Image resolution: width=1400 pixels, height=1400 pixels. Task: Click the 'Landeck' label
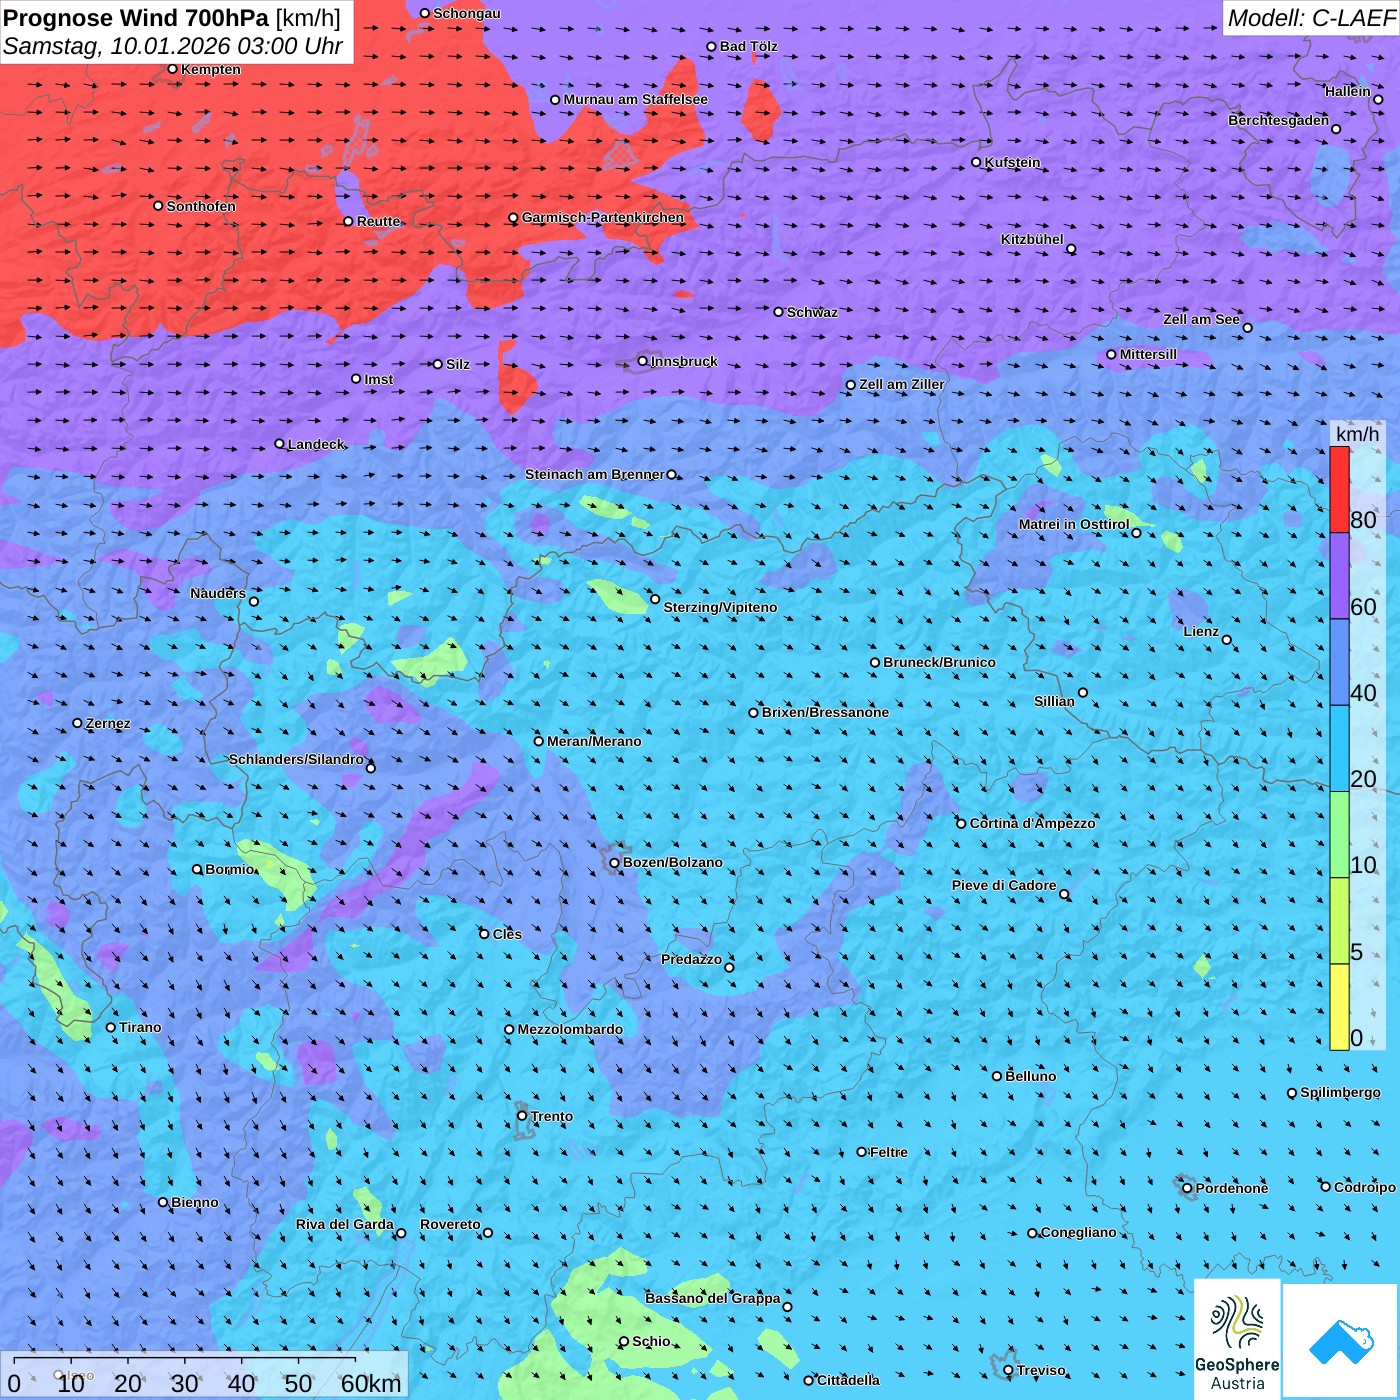pyautogui.click(x=316, y=444)
